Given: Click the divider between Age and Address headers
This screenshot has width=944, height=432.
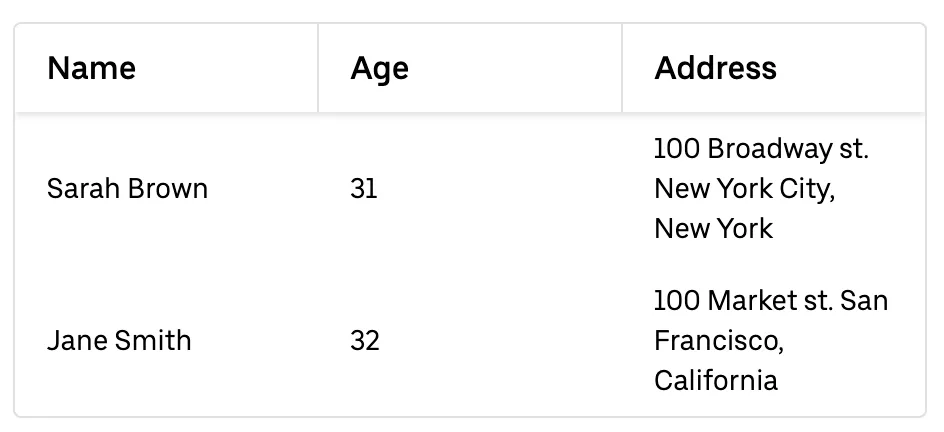Looking at the screenshot, I should [622, 69].
